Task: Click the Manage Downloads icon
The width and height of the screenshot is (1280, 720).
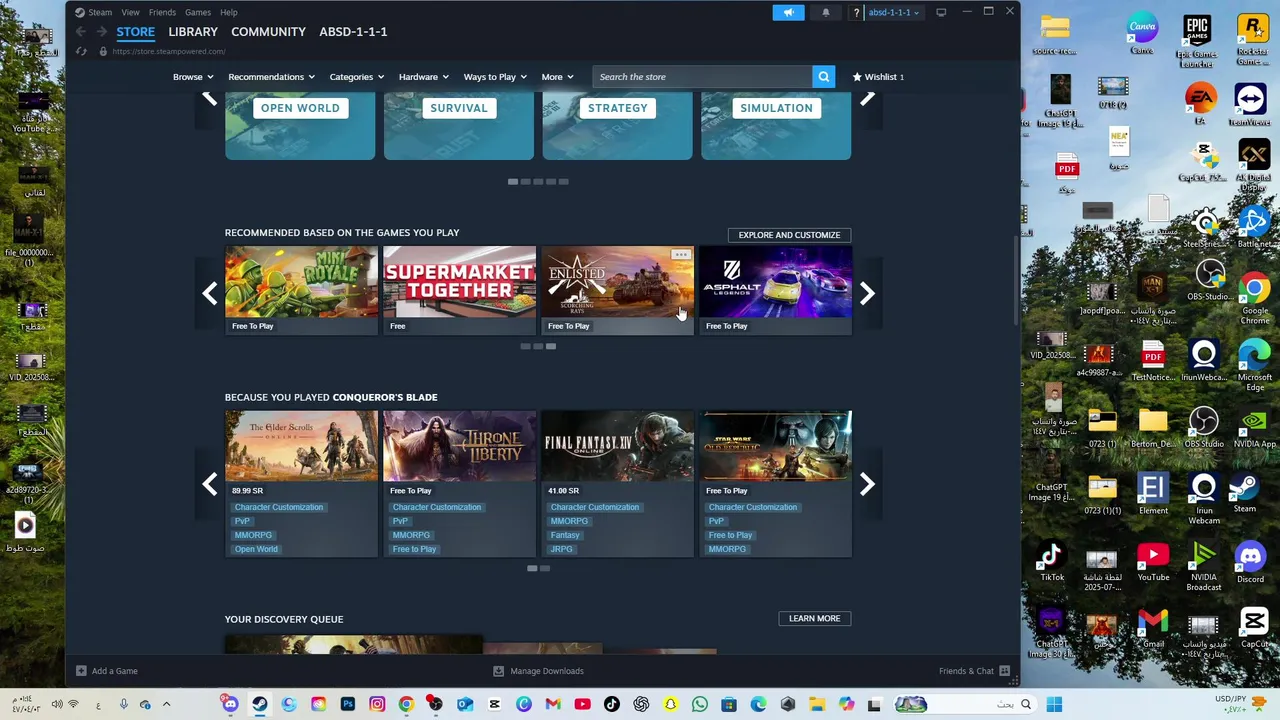Action: [x=498, y=671]
